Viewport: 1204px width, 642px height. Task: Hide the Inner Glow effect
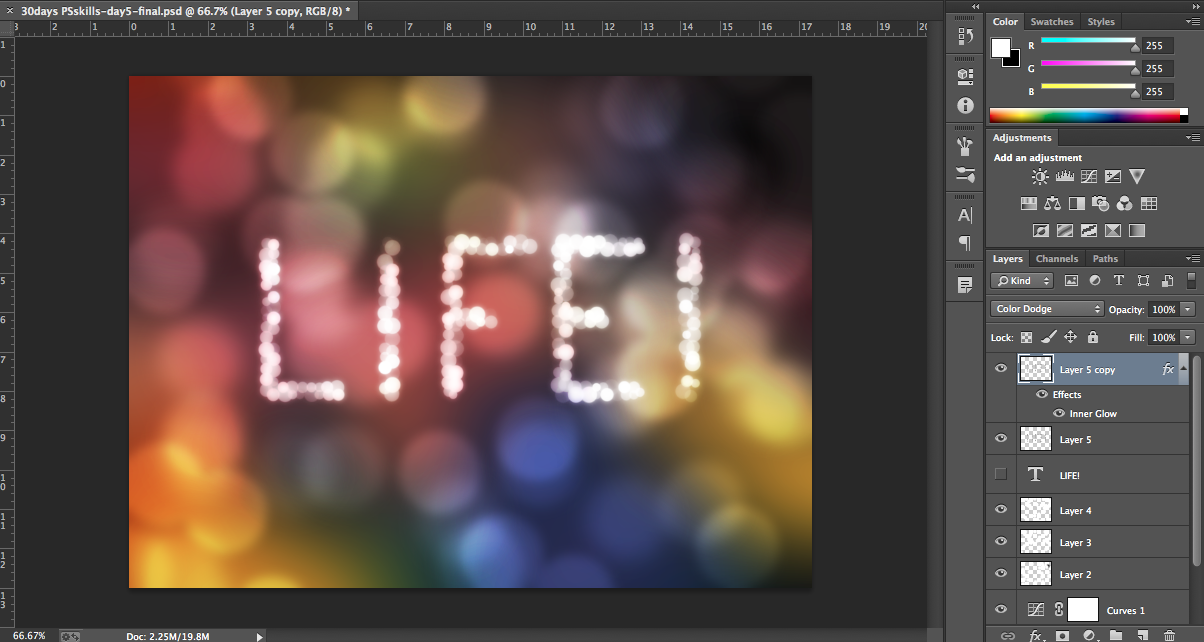click(x=1059, y=413)
